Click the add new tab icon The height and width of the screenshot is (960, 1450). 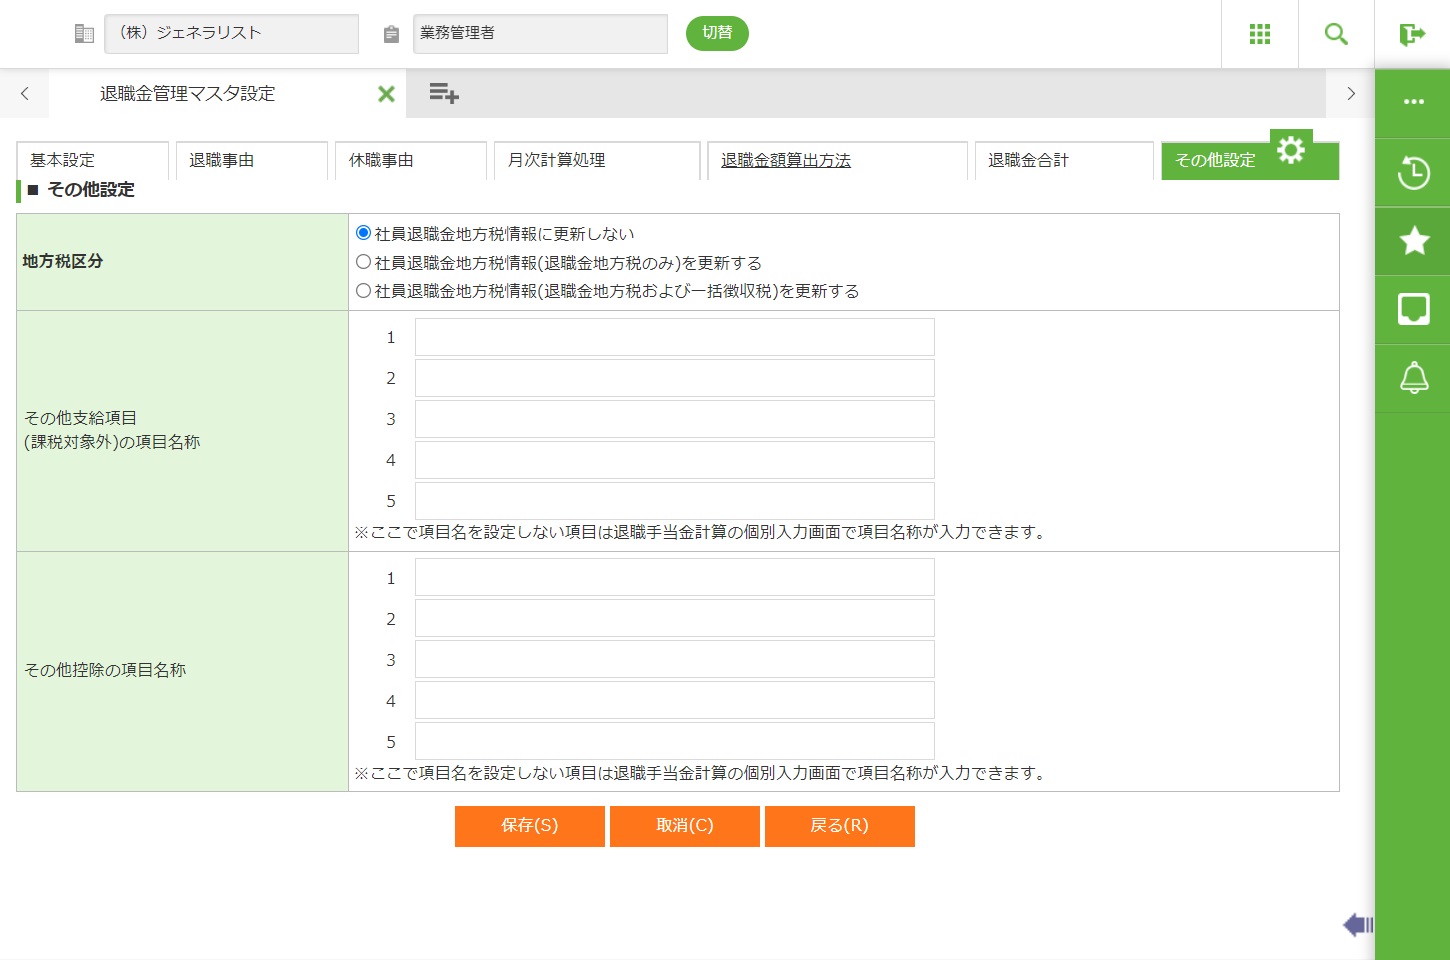443,94
